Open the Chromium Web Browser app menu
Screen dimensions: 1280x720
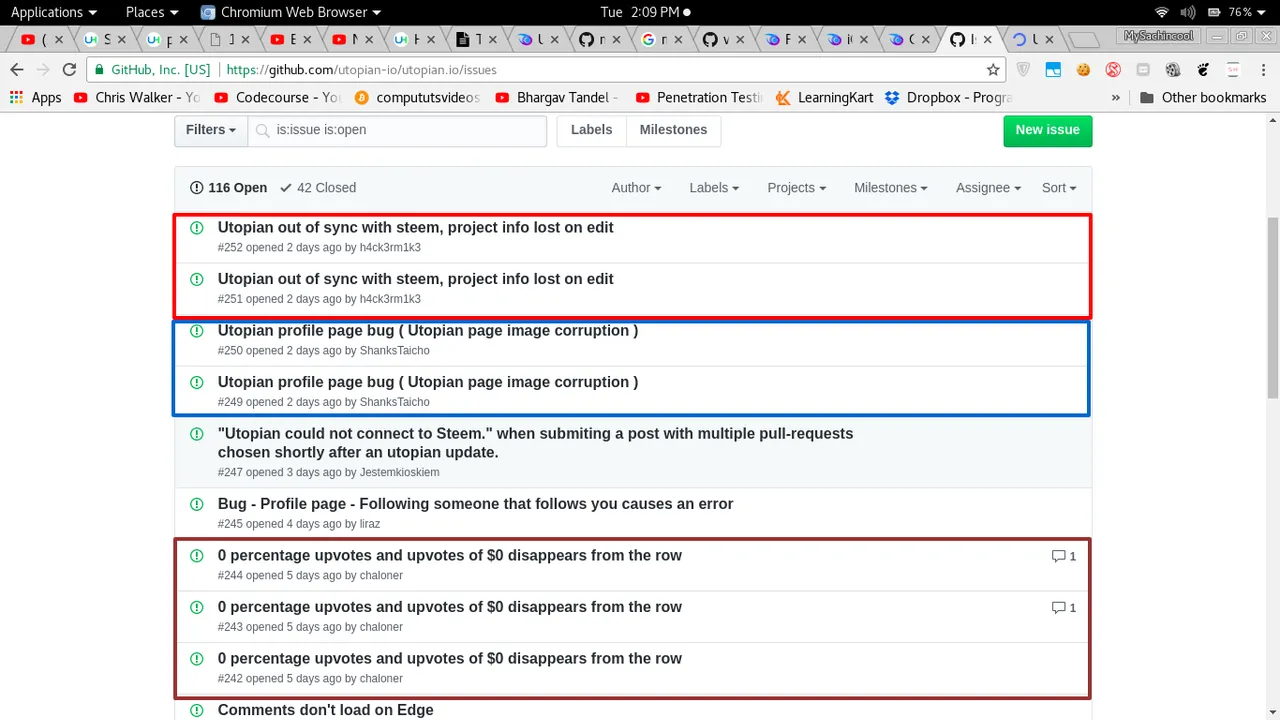291,12
